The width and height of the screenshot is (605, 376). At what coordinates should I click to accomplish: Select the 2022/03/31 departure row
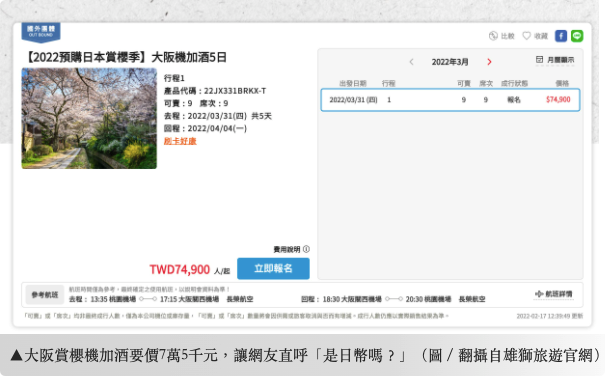tap(450, 100)
